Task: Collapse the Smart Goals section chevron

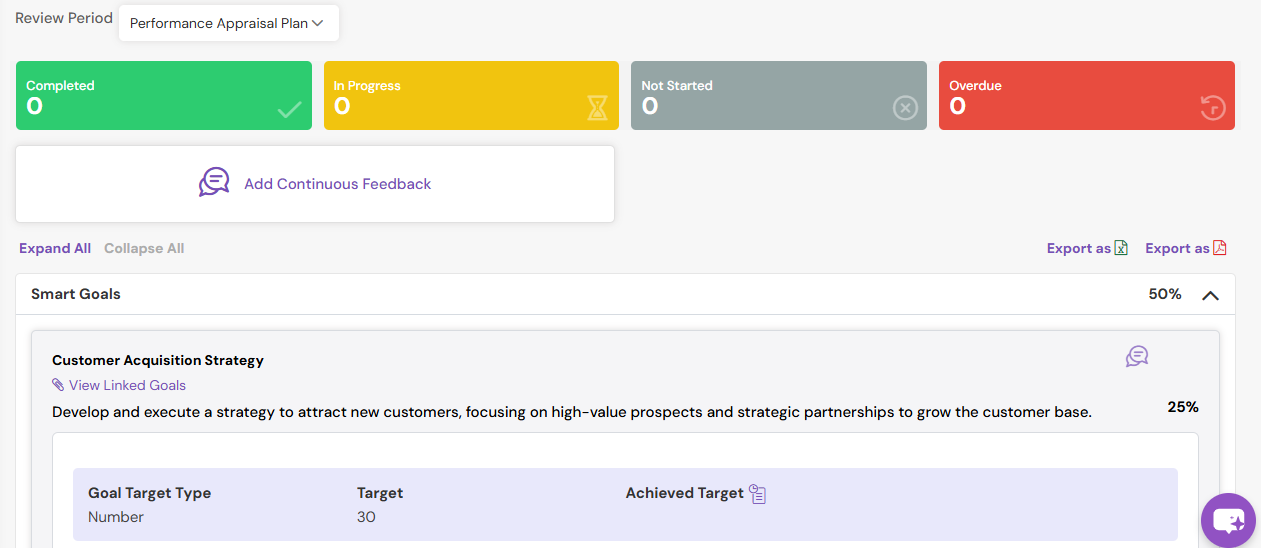Action: (1210, 295)
